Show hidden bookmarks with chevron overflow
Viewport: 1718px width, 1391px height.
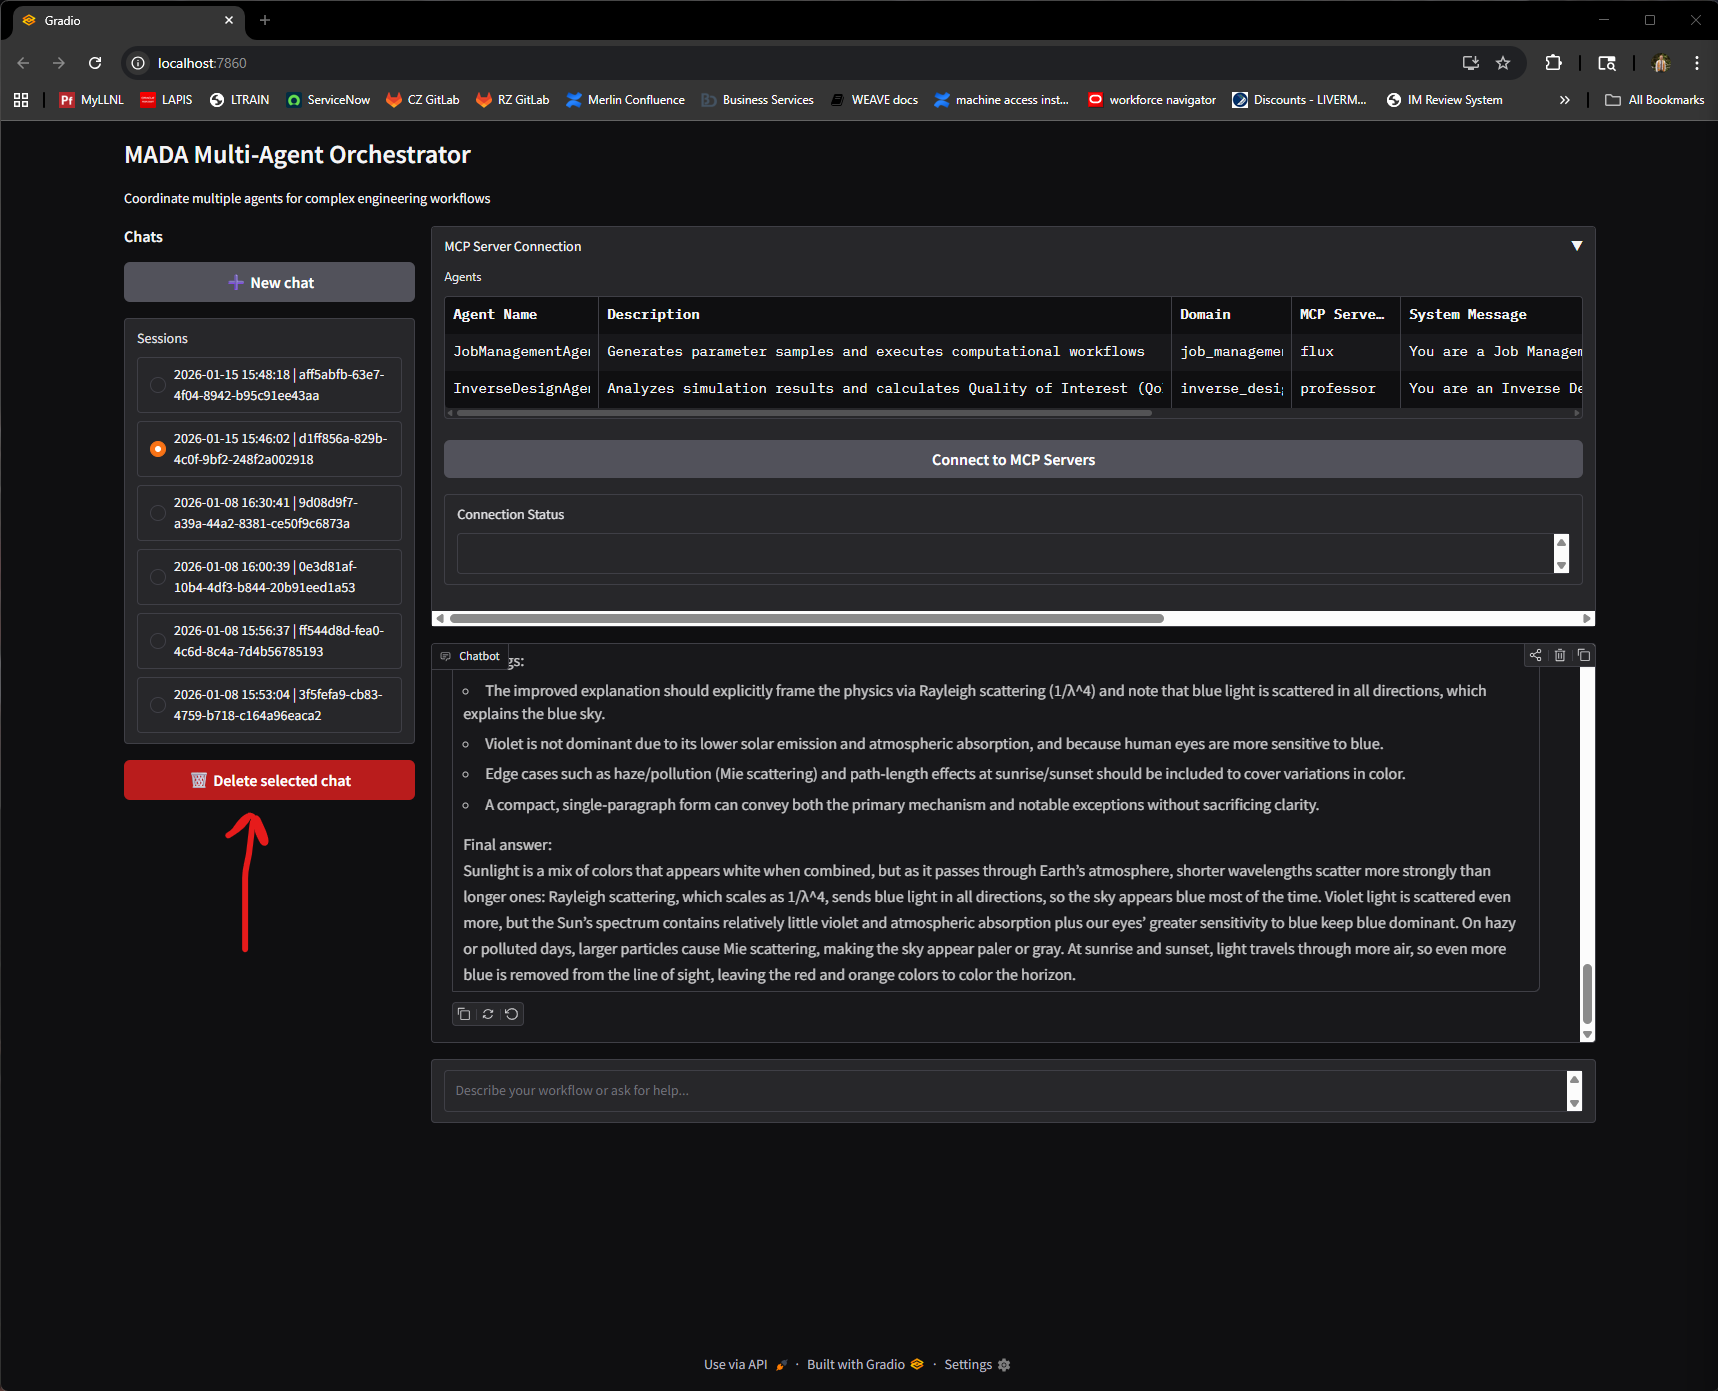(x=1565, y=100)
